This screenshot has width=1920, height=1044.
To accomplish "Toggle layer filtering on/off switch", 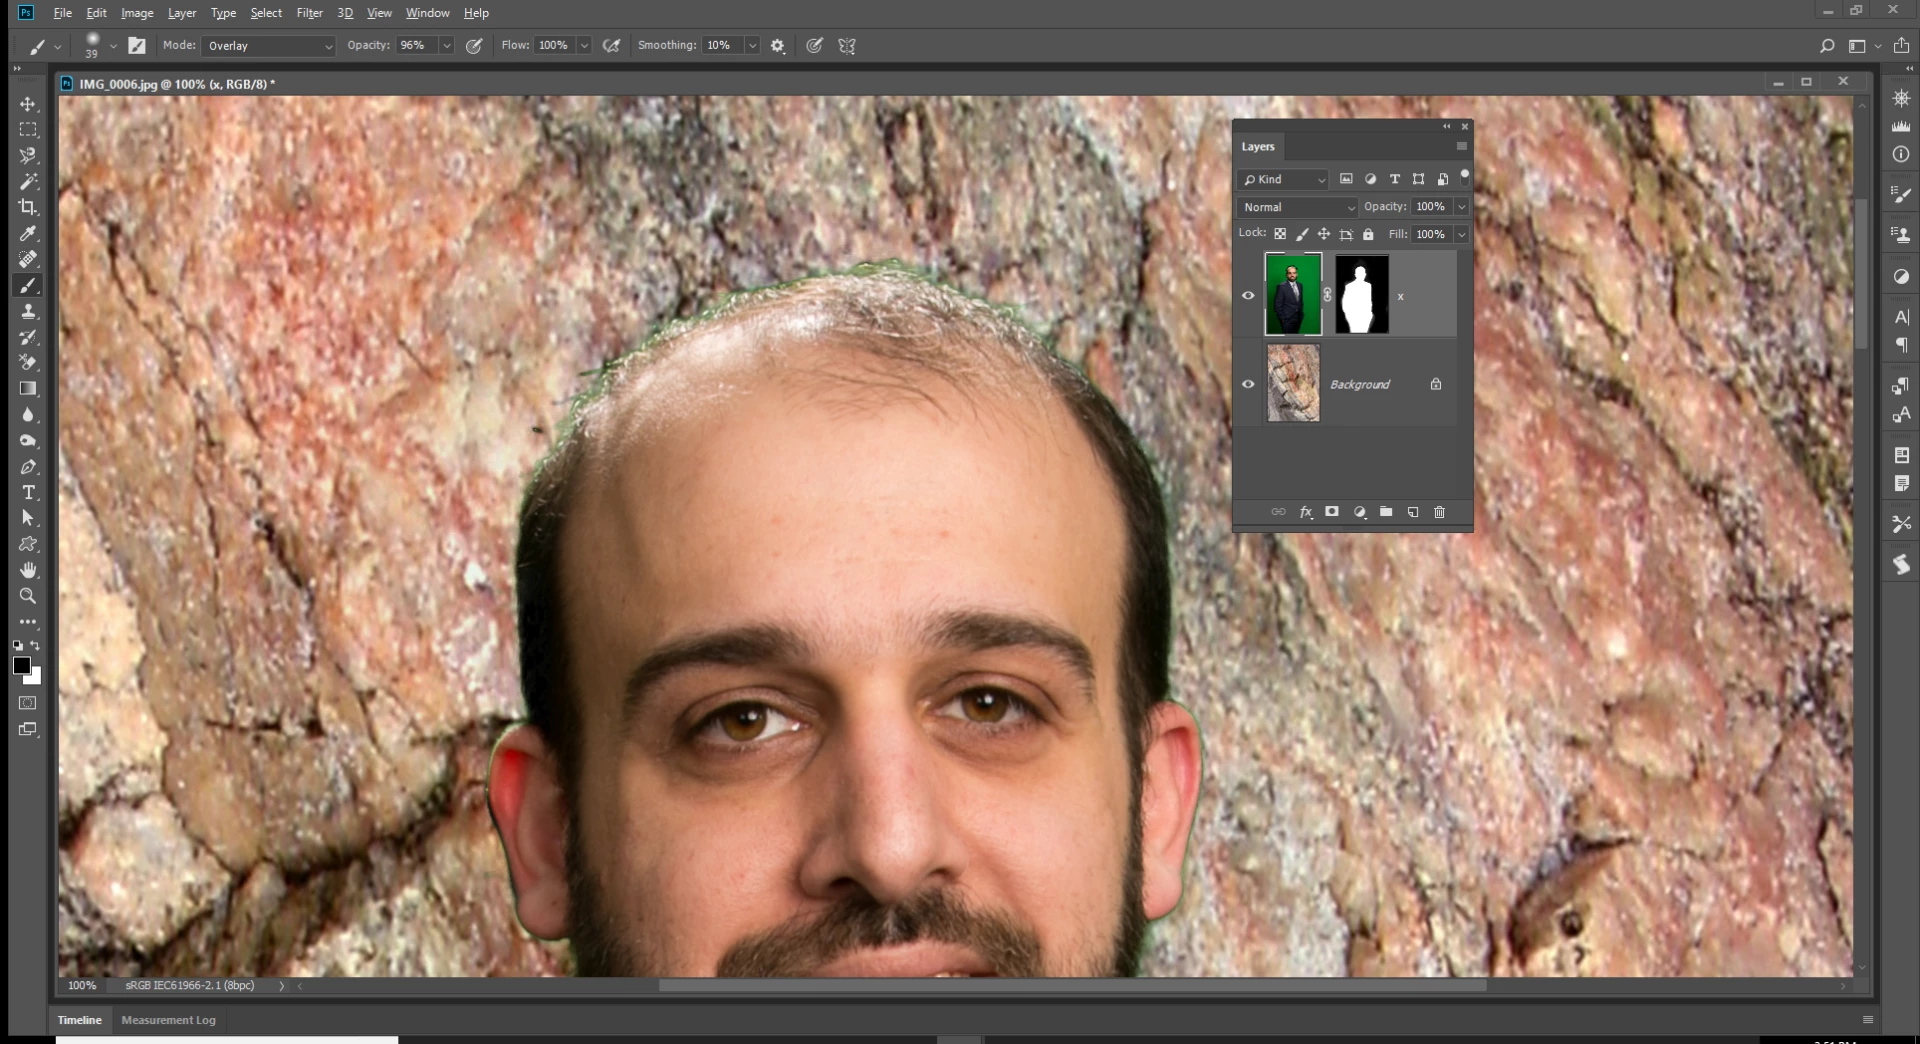I will [1465, 178].
